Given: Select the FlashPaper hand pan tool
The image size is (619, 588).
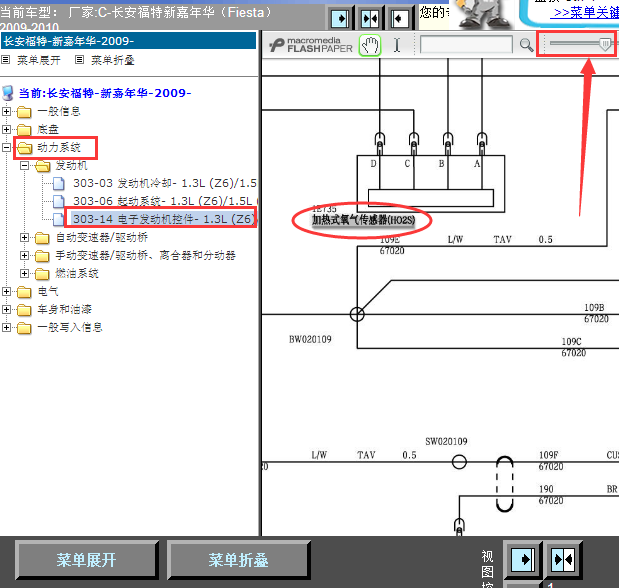Looking at the screenshot, I should (370, 45).
